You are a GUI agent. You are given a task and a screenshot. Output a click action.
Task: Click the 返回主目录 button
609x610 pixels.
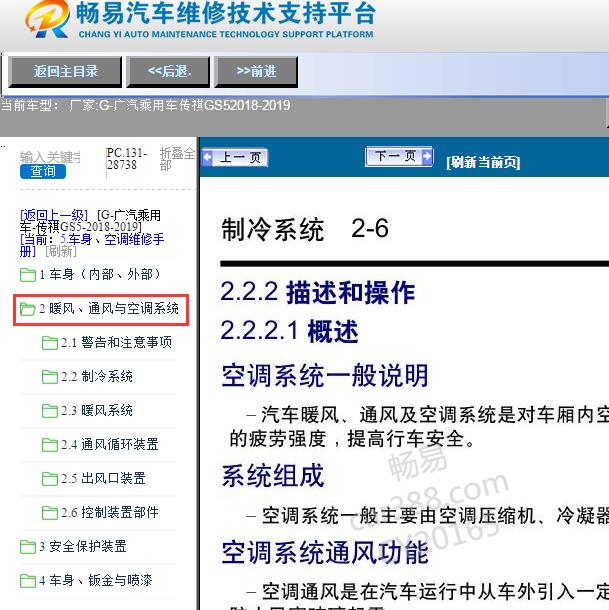point(65,71)
